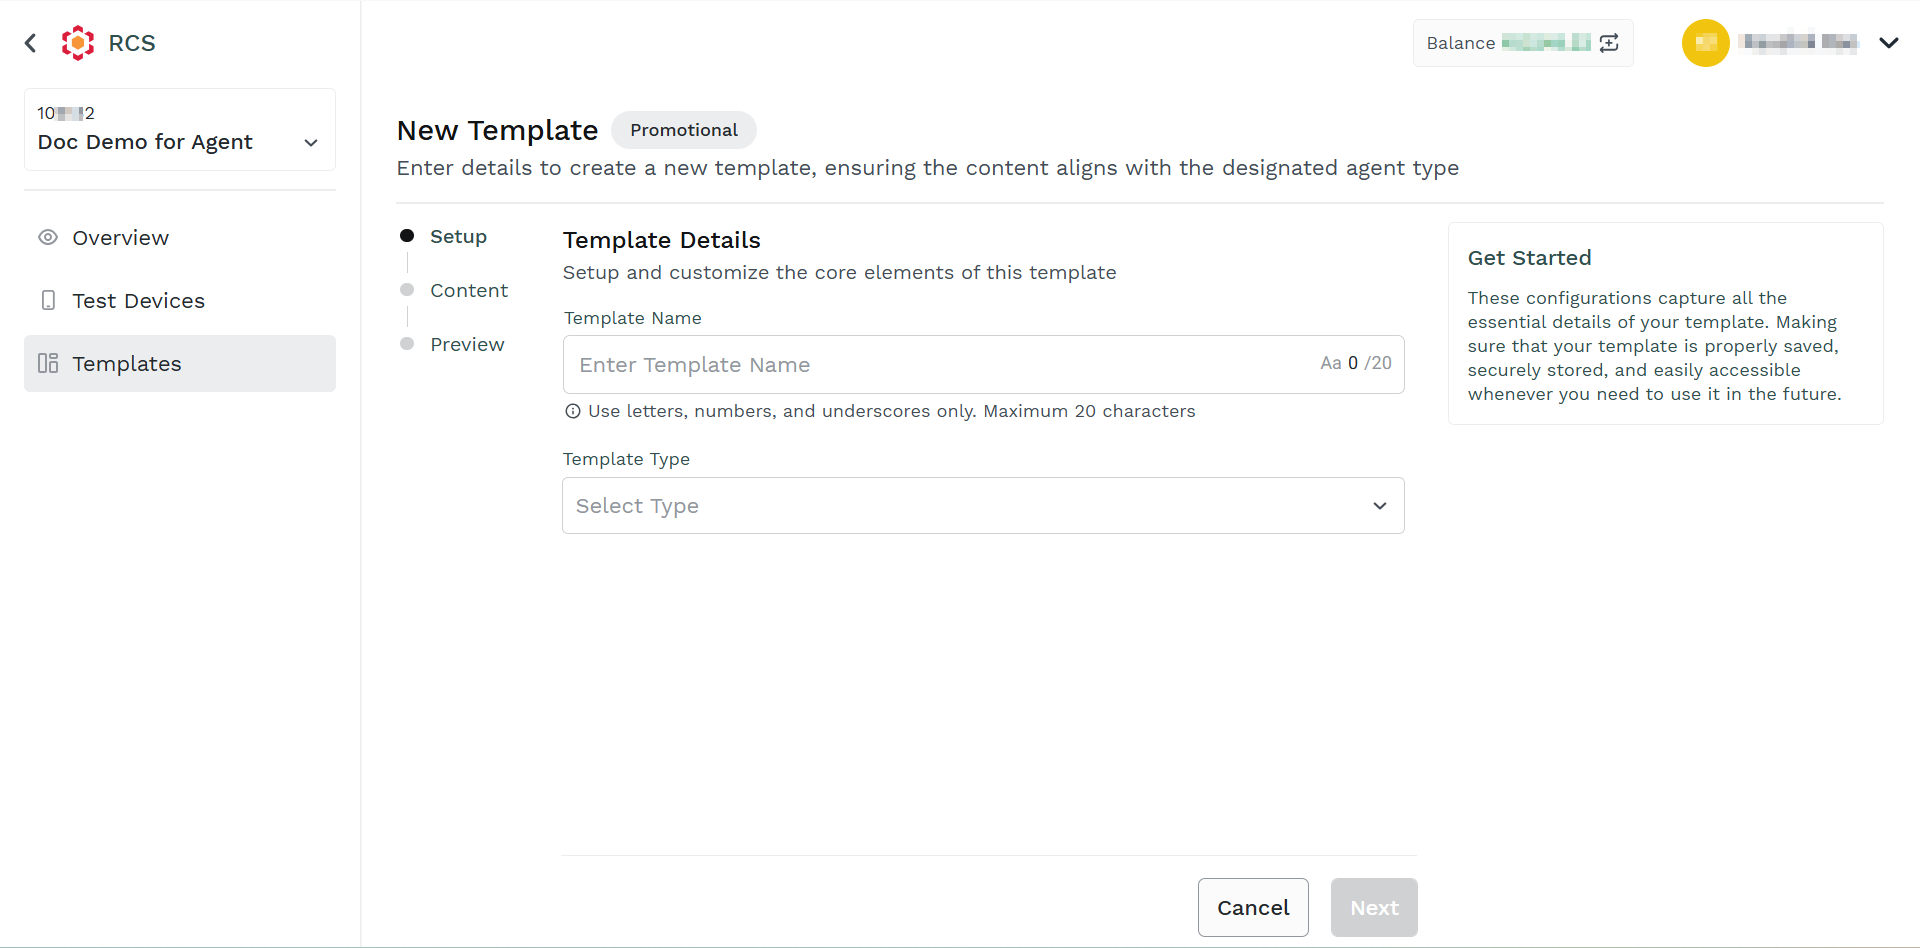Viewport: 1920px width, 948px height.
Task: Click the yellow user avatar icon
Action: click(1706, 43)
